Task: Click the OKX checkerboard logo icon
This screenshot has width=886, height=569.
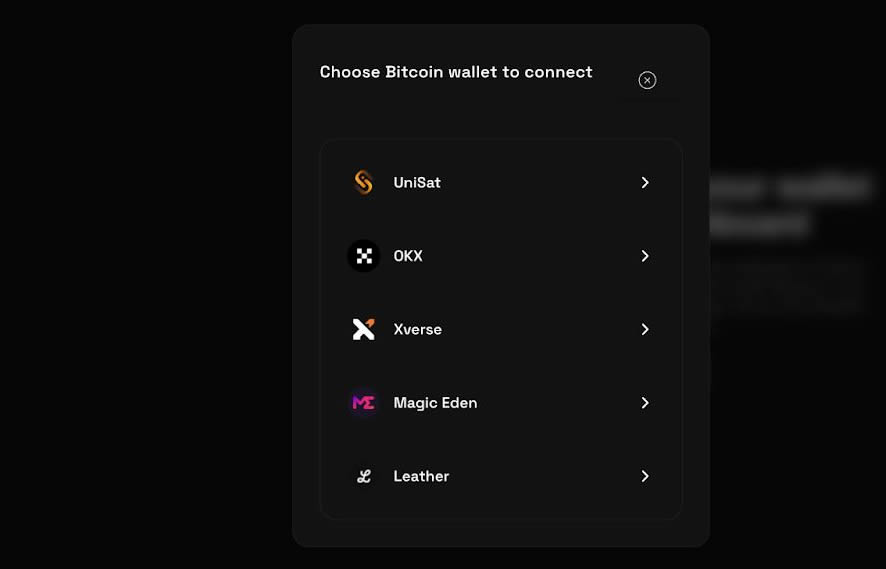Action: tap(363, 256)
